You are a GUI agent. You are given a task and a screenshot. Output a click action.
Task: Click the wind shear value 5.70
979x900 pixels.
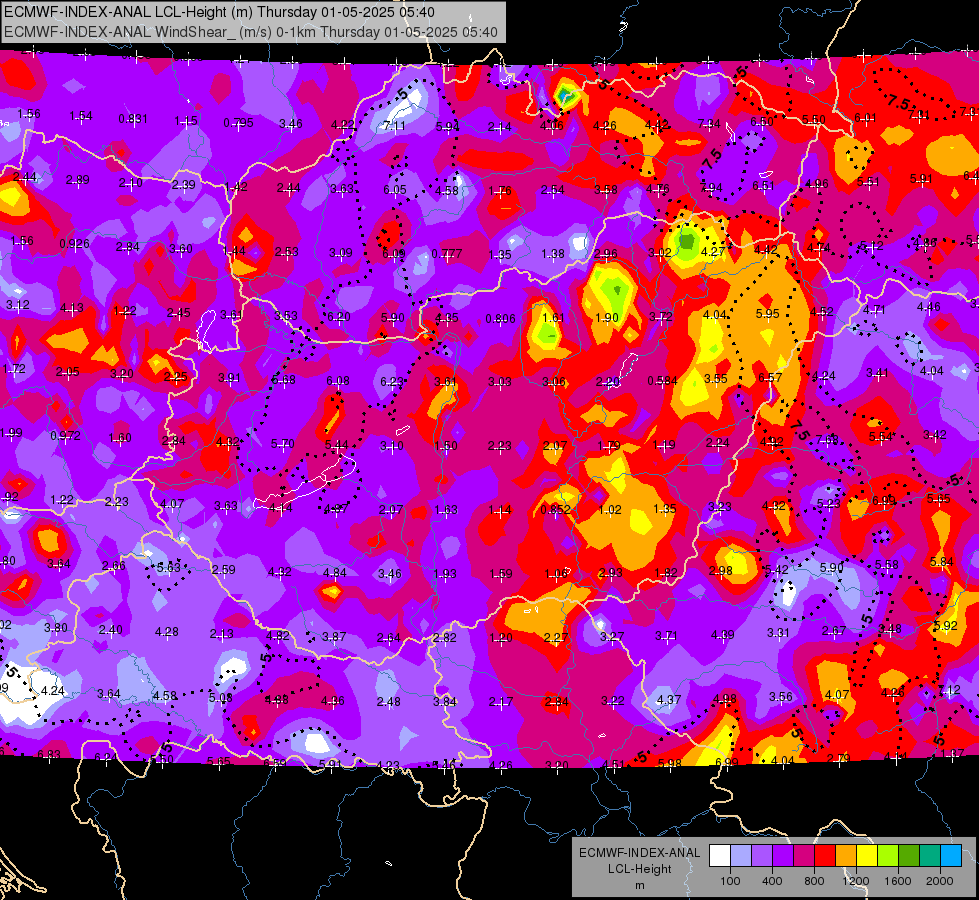coord(282,444)
